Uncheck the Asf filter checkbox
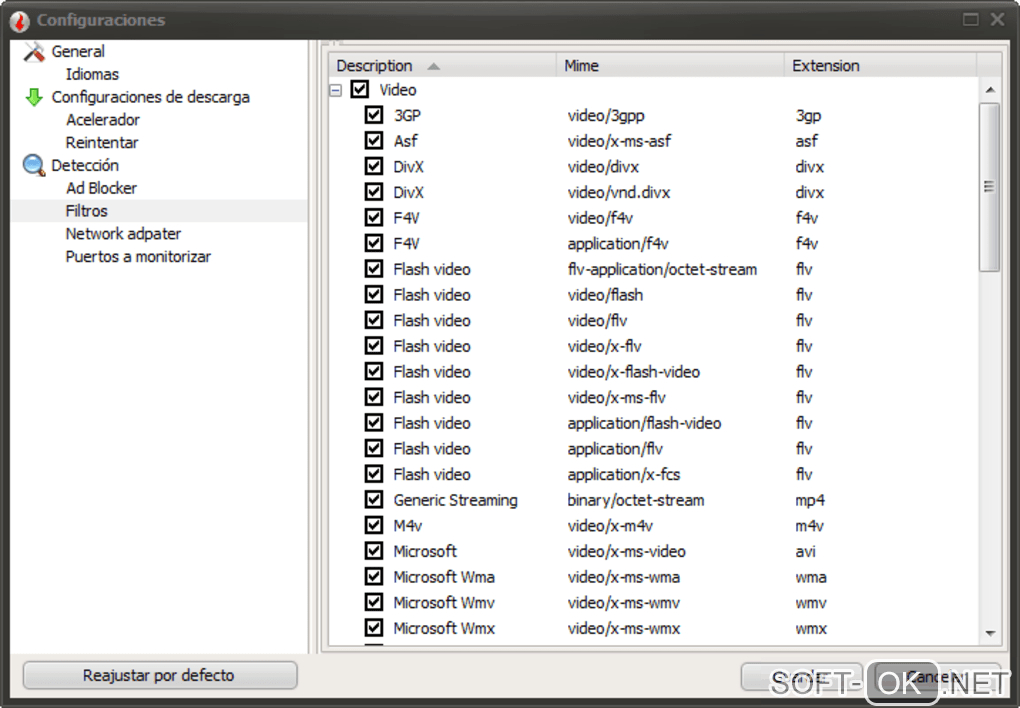The width and height of the screenshot is (1020, 708). (373, 141)
